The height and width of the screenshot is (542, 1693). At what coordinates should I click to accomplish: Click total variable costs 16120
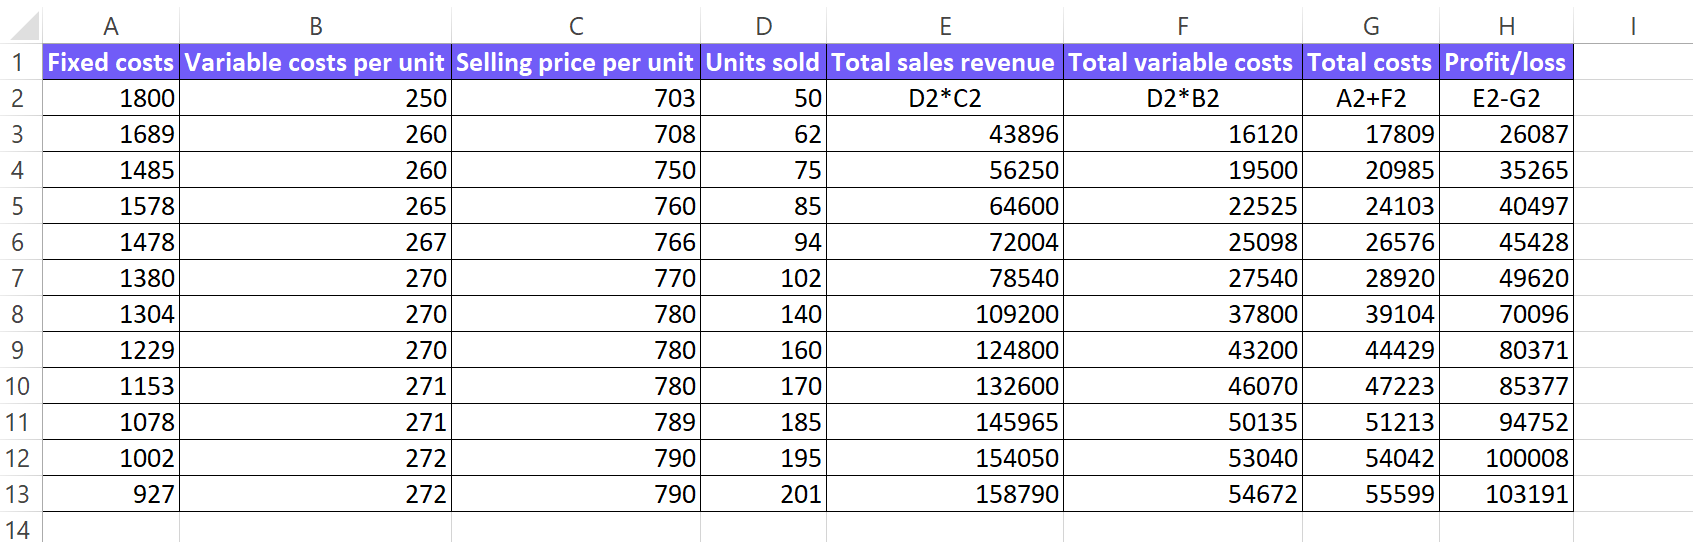click(1183, 134)
